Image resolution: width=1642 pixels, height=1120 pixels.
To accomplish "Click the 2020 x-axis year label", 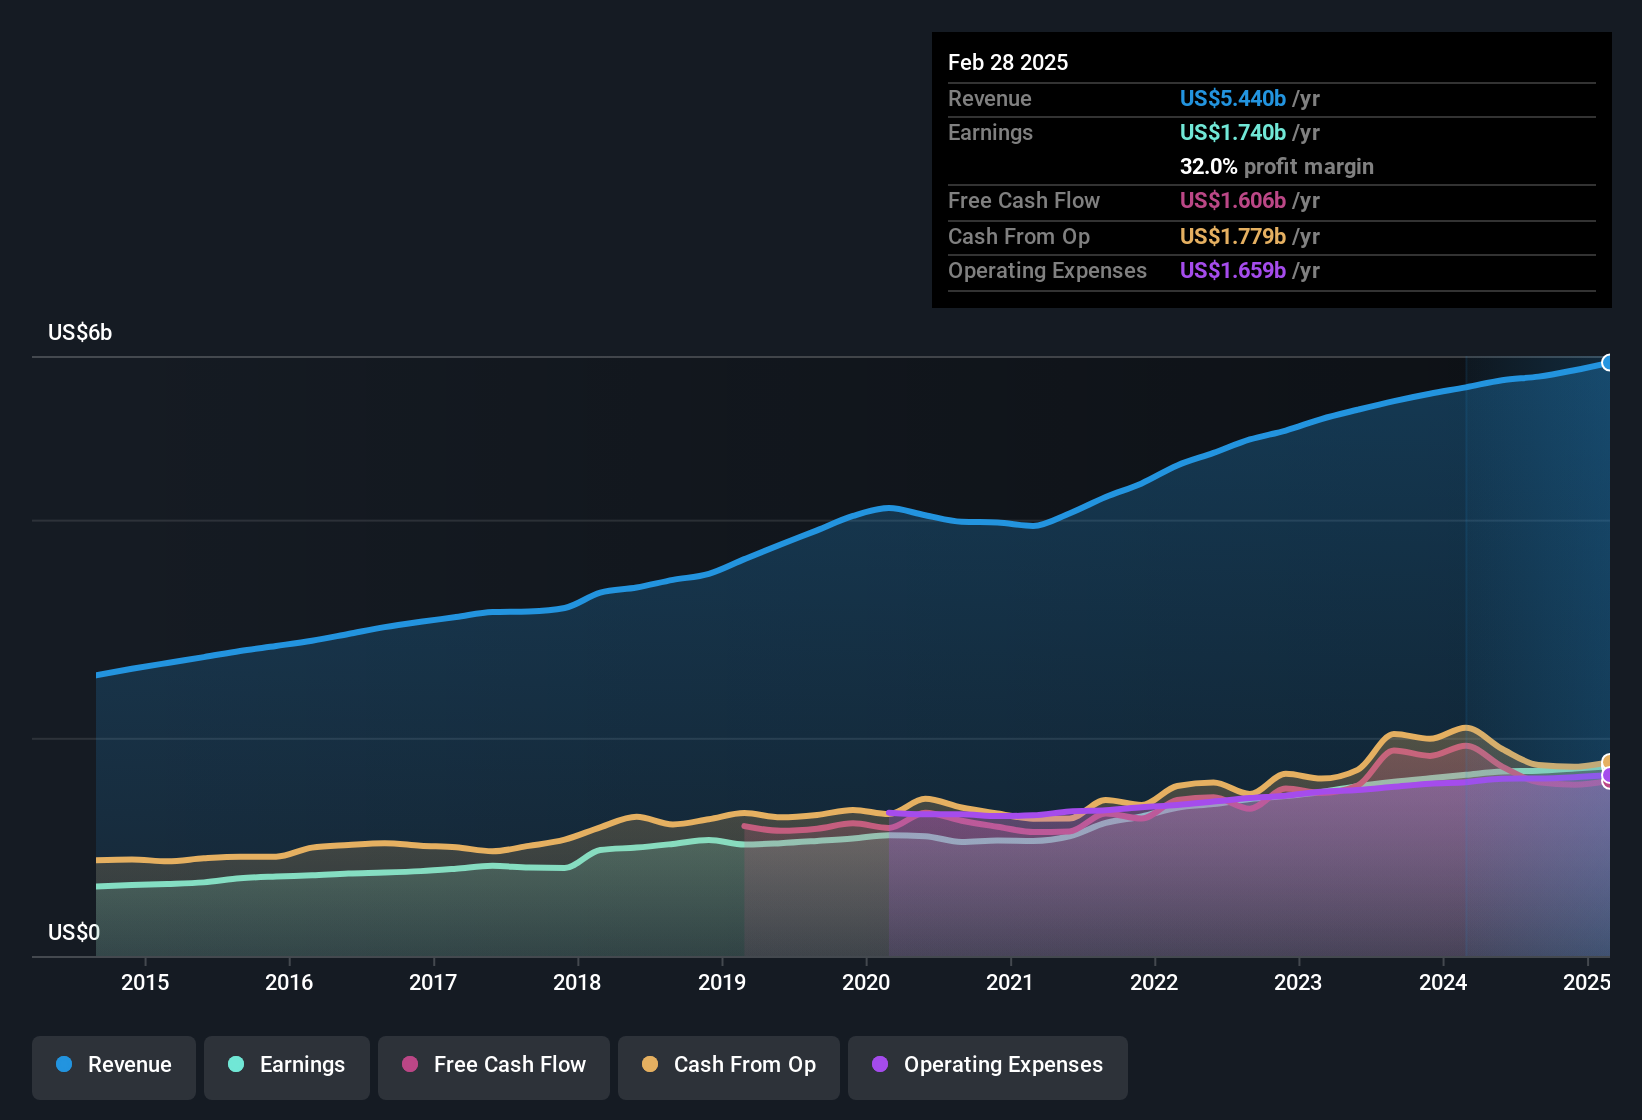I will 866,983.
